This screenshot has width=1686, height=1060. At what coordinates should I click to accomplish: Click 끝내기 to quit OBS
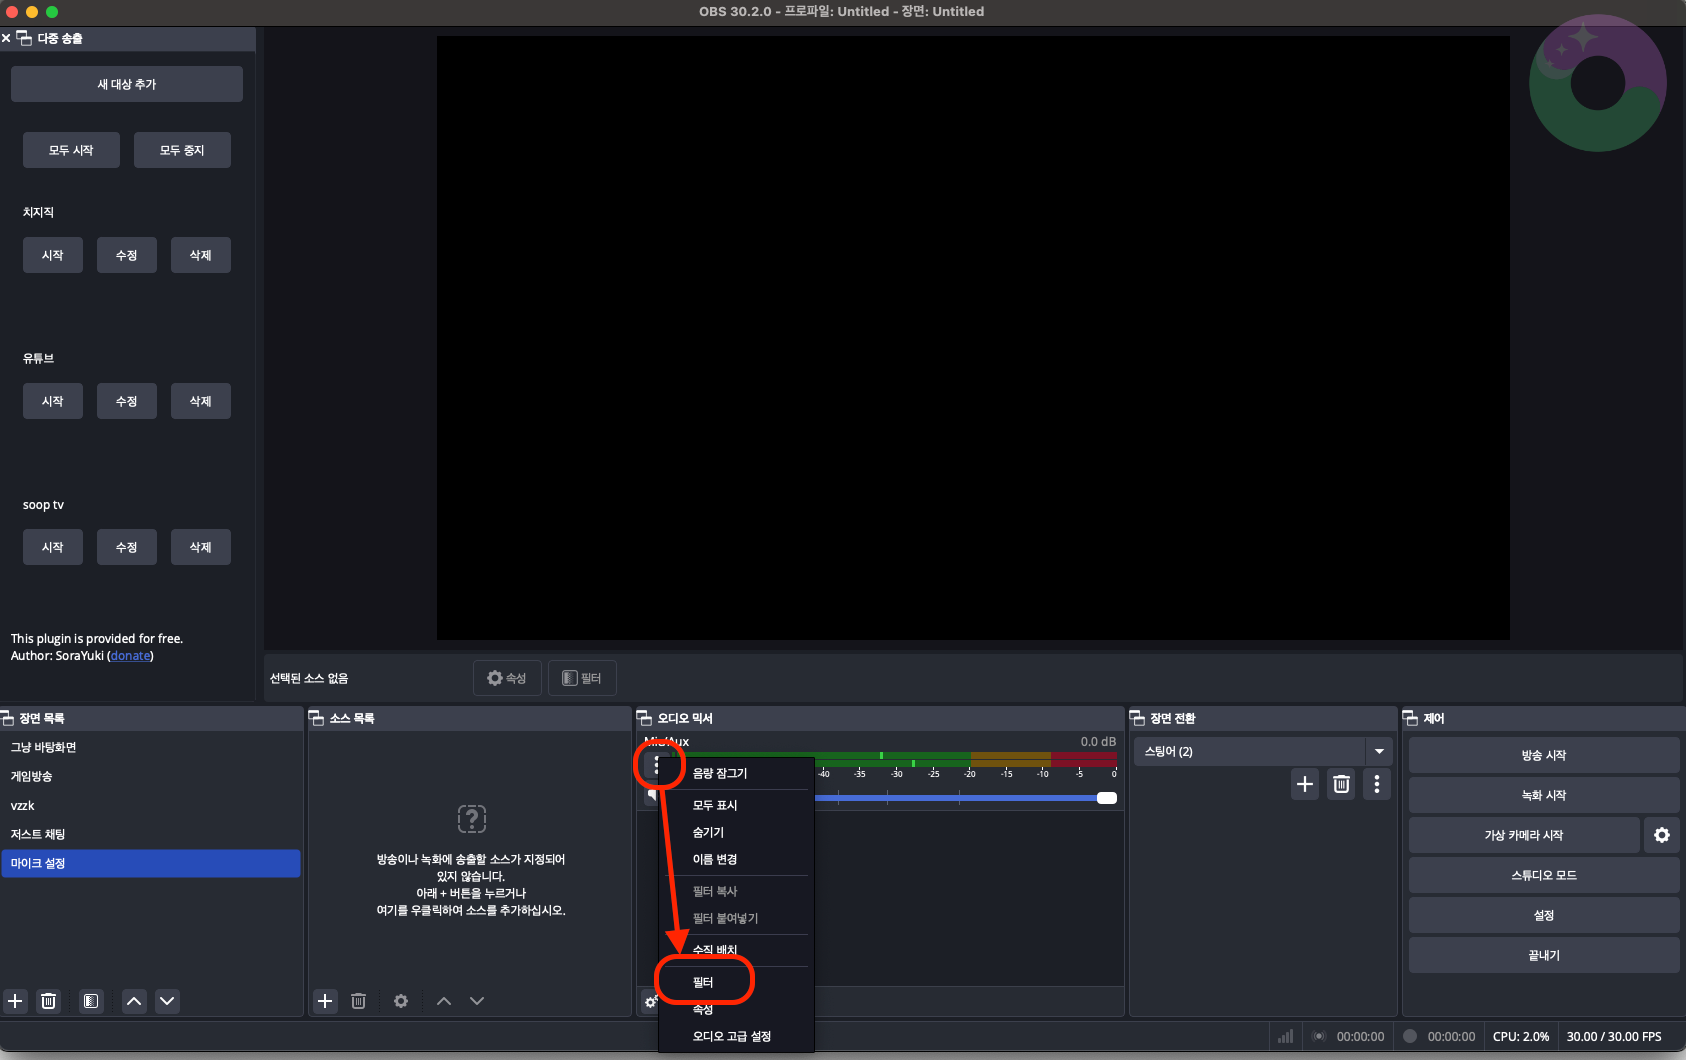[1544, 955]
